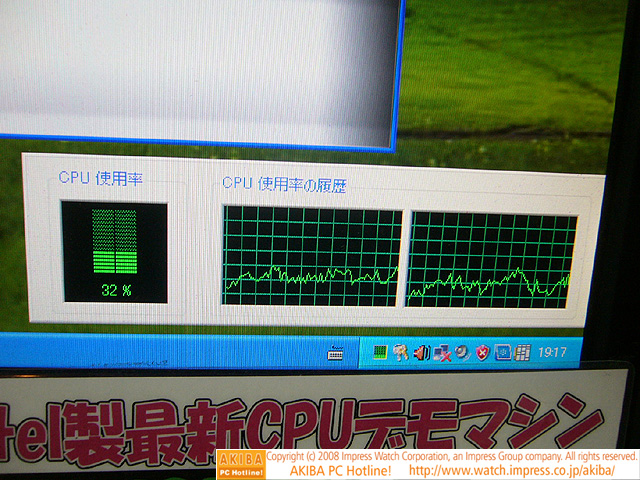Open the disconnected network tray icon

(441, 351)
